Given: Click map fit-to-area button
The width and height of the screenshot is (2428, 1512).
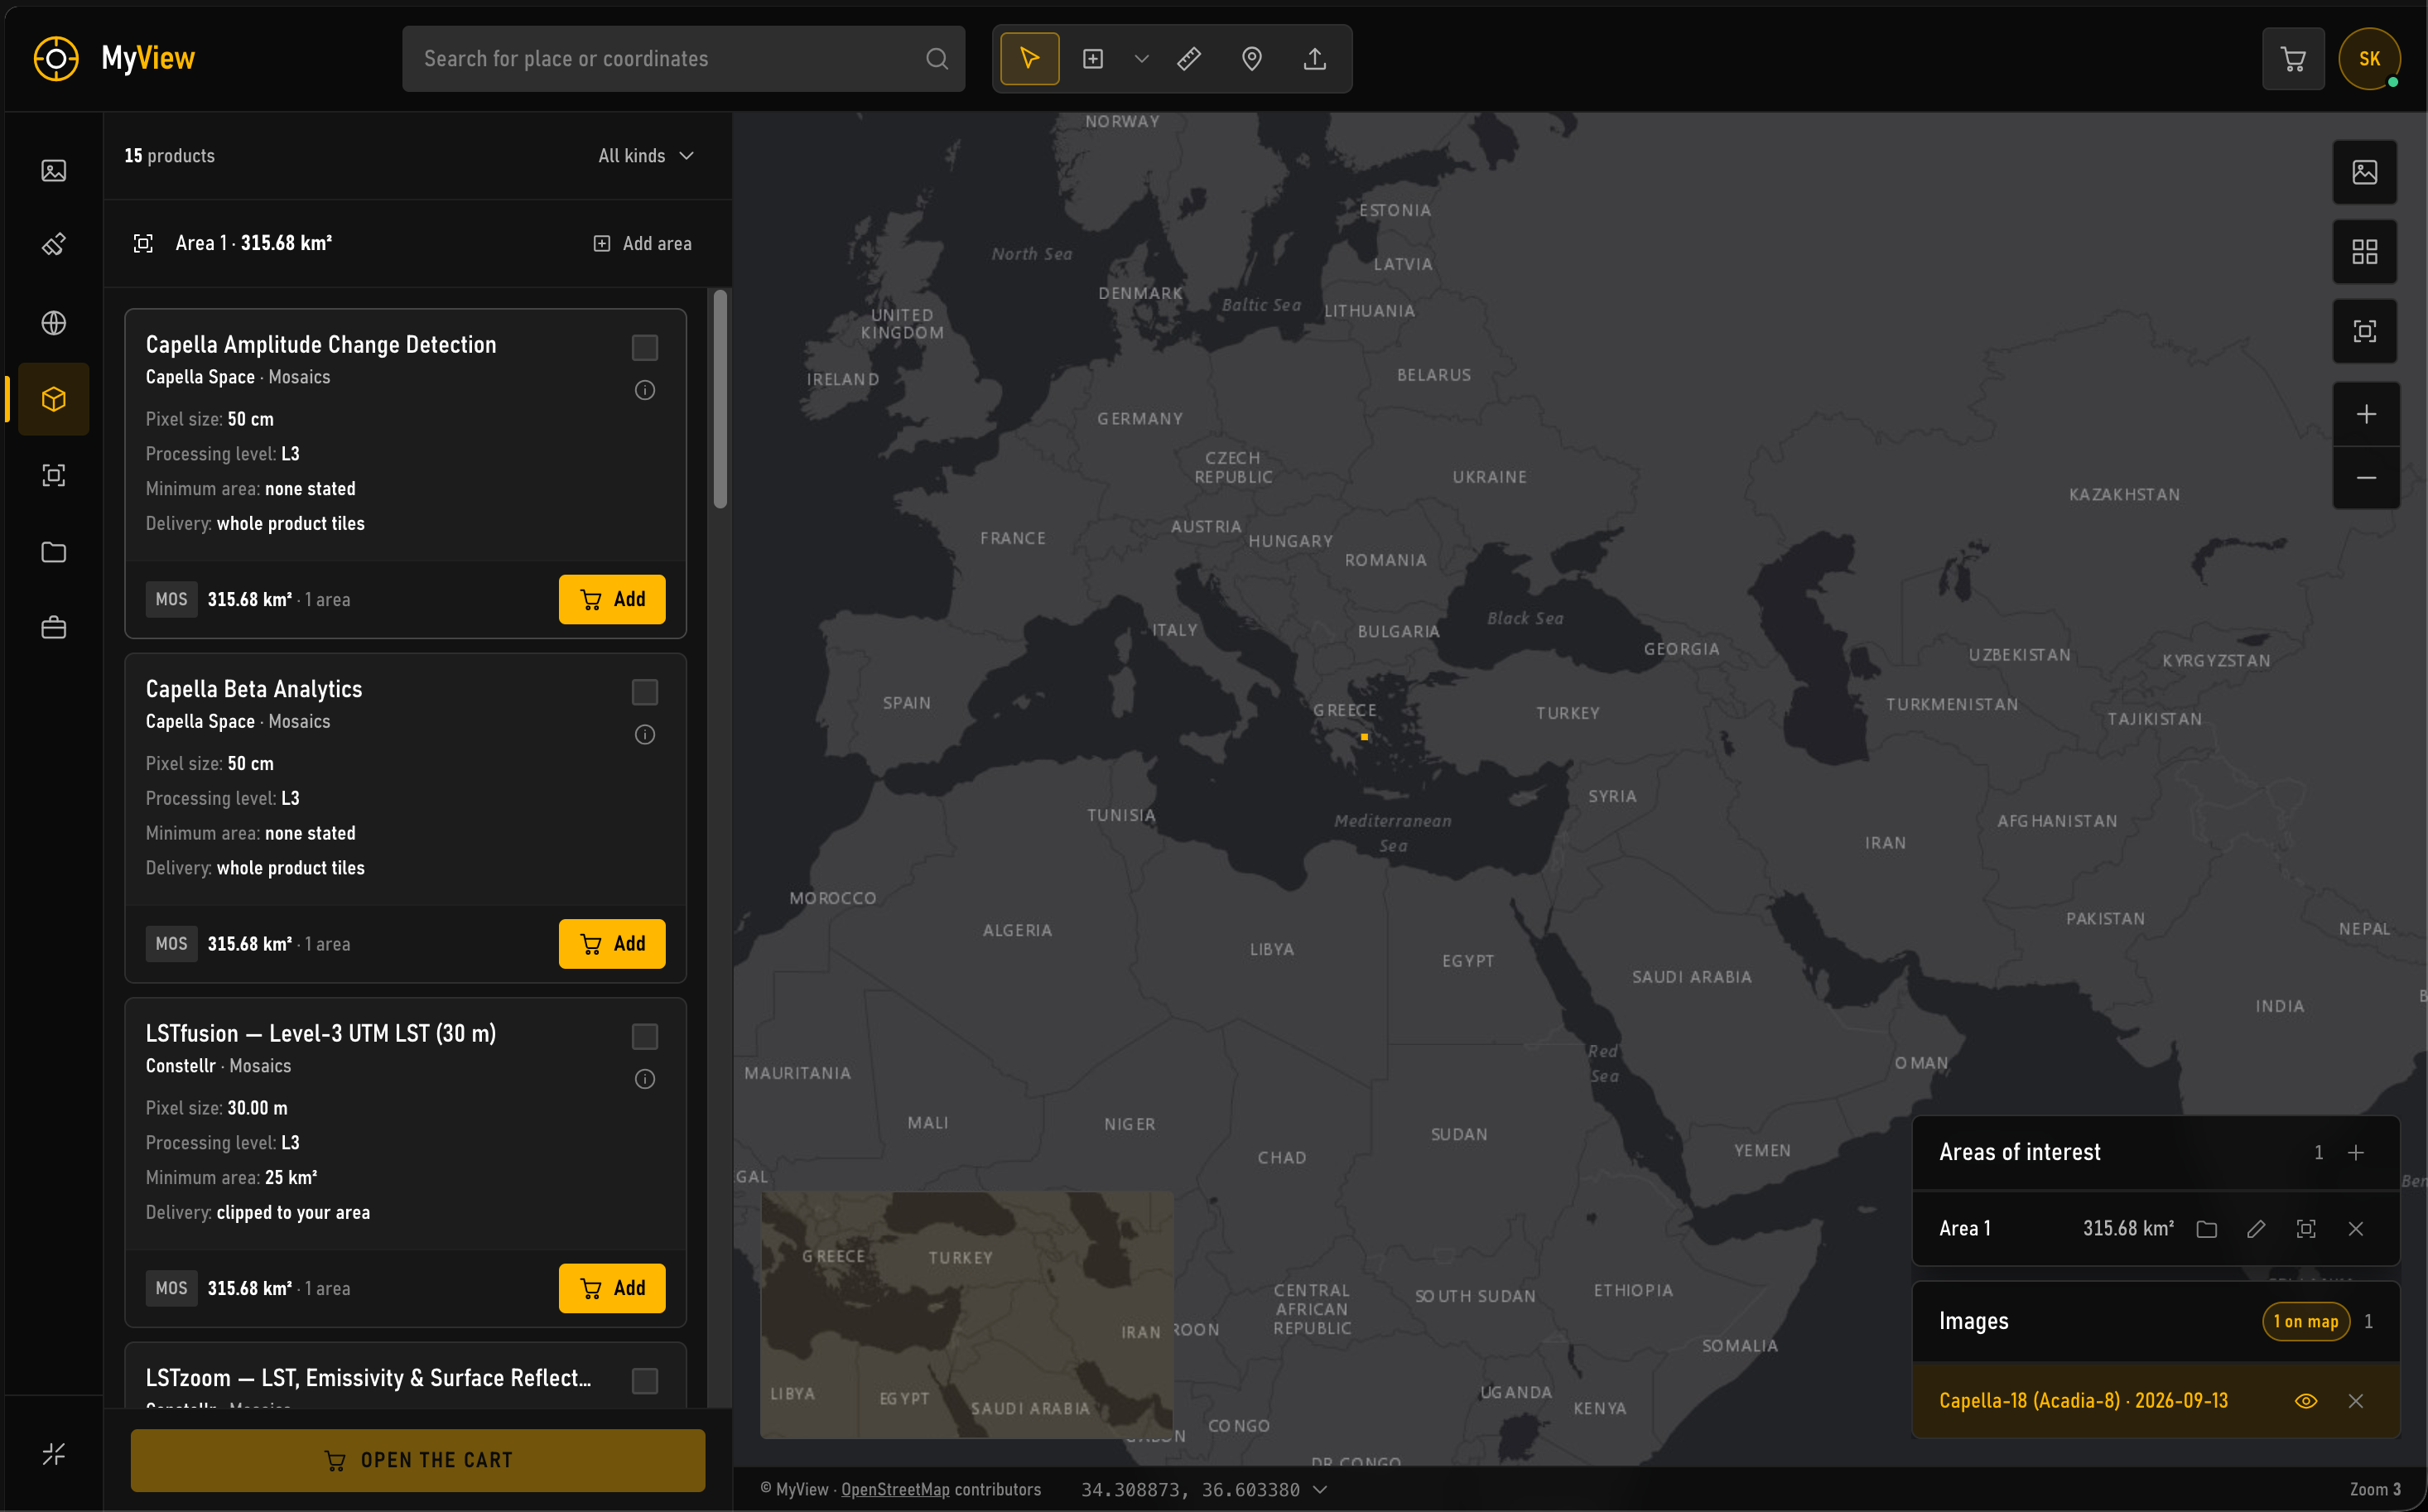Looking at the screenshot, I should tap(2365, 331).
